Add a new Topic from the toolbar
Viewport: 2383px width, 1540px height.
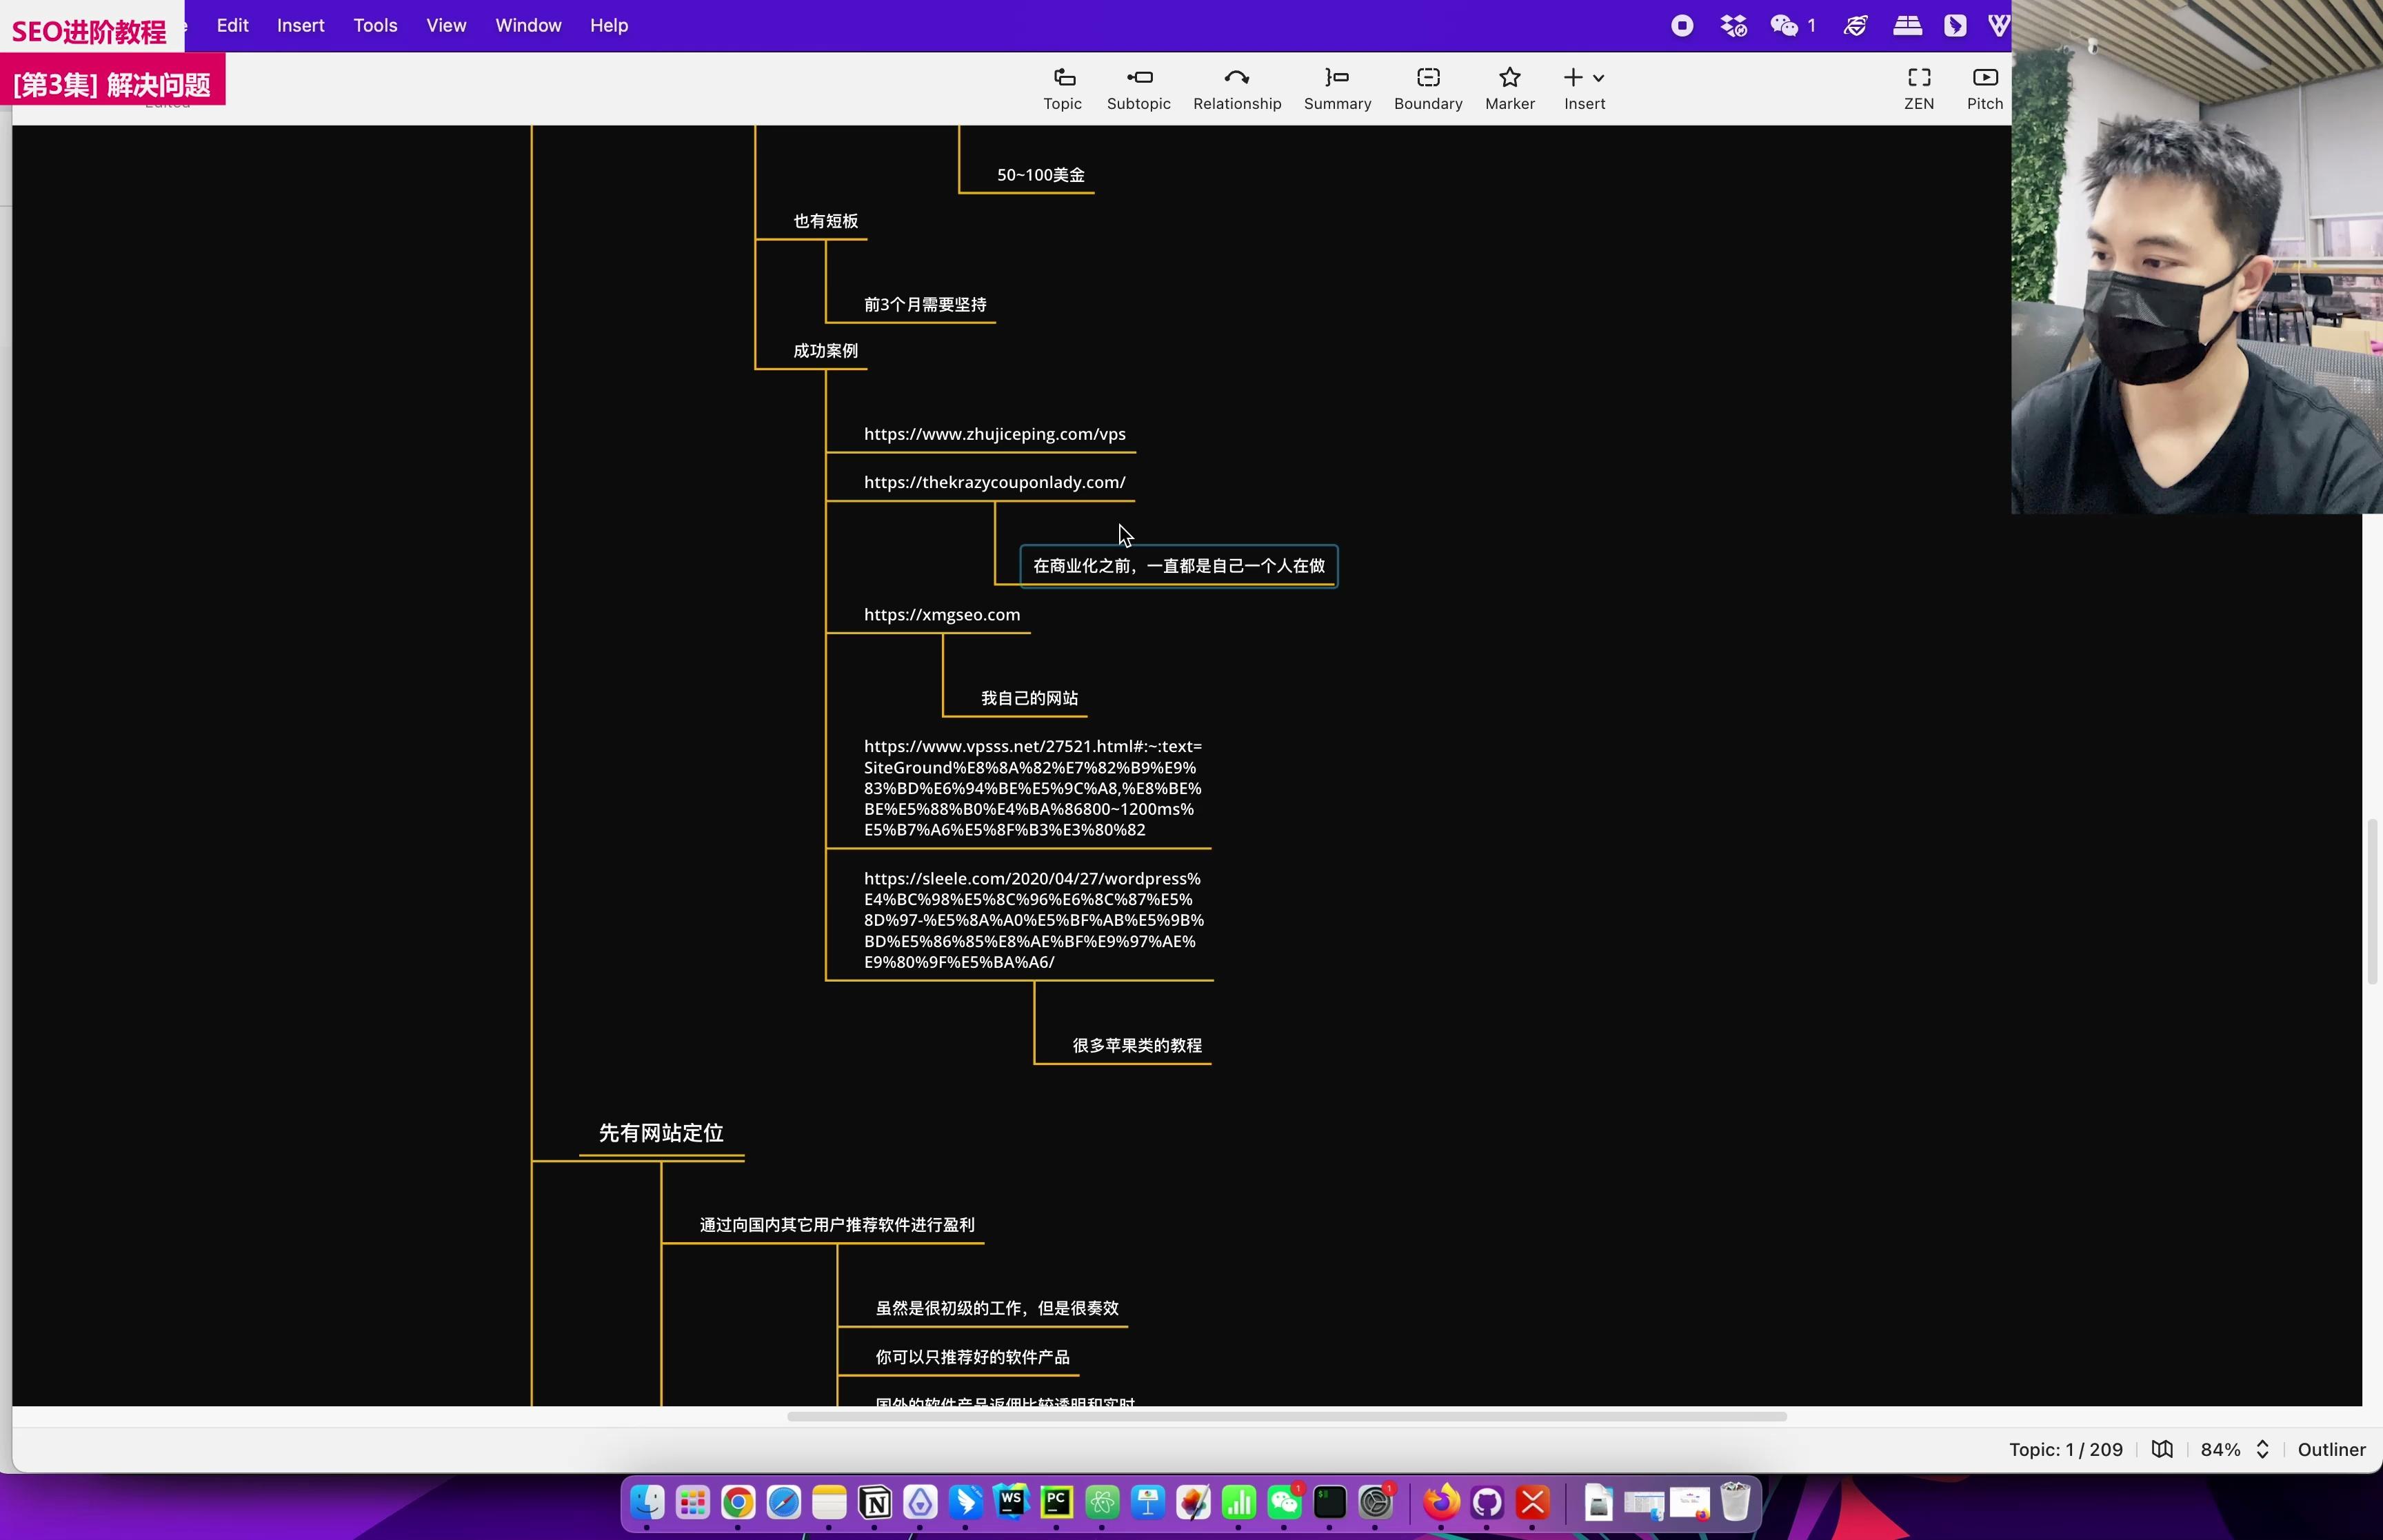coord(1062,89)
